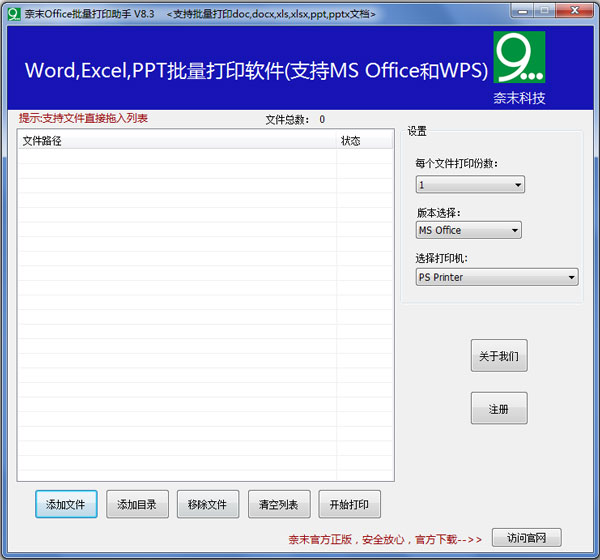Viewport: 600px width, 560px height.
Task: Click the 设置 group label
Action: (417, 131)
